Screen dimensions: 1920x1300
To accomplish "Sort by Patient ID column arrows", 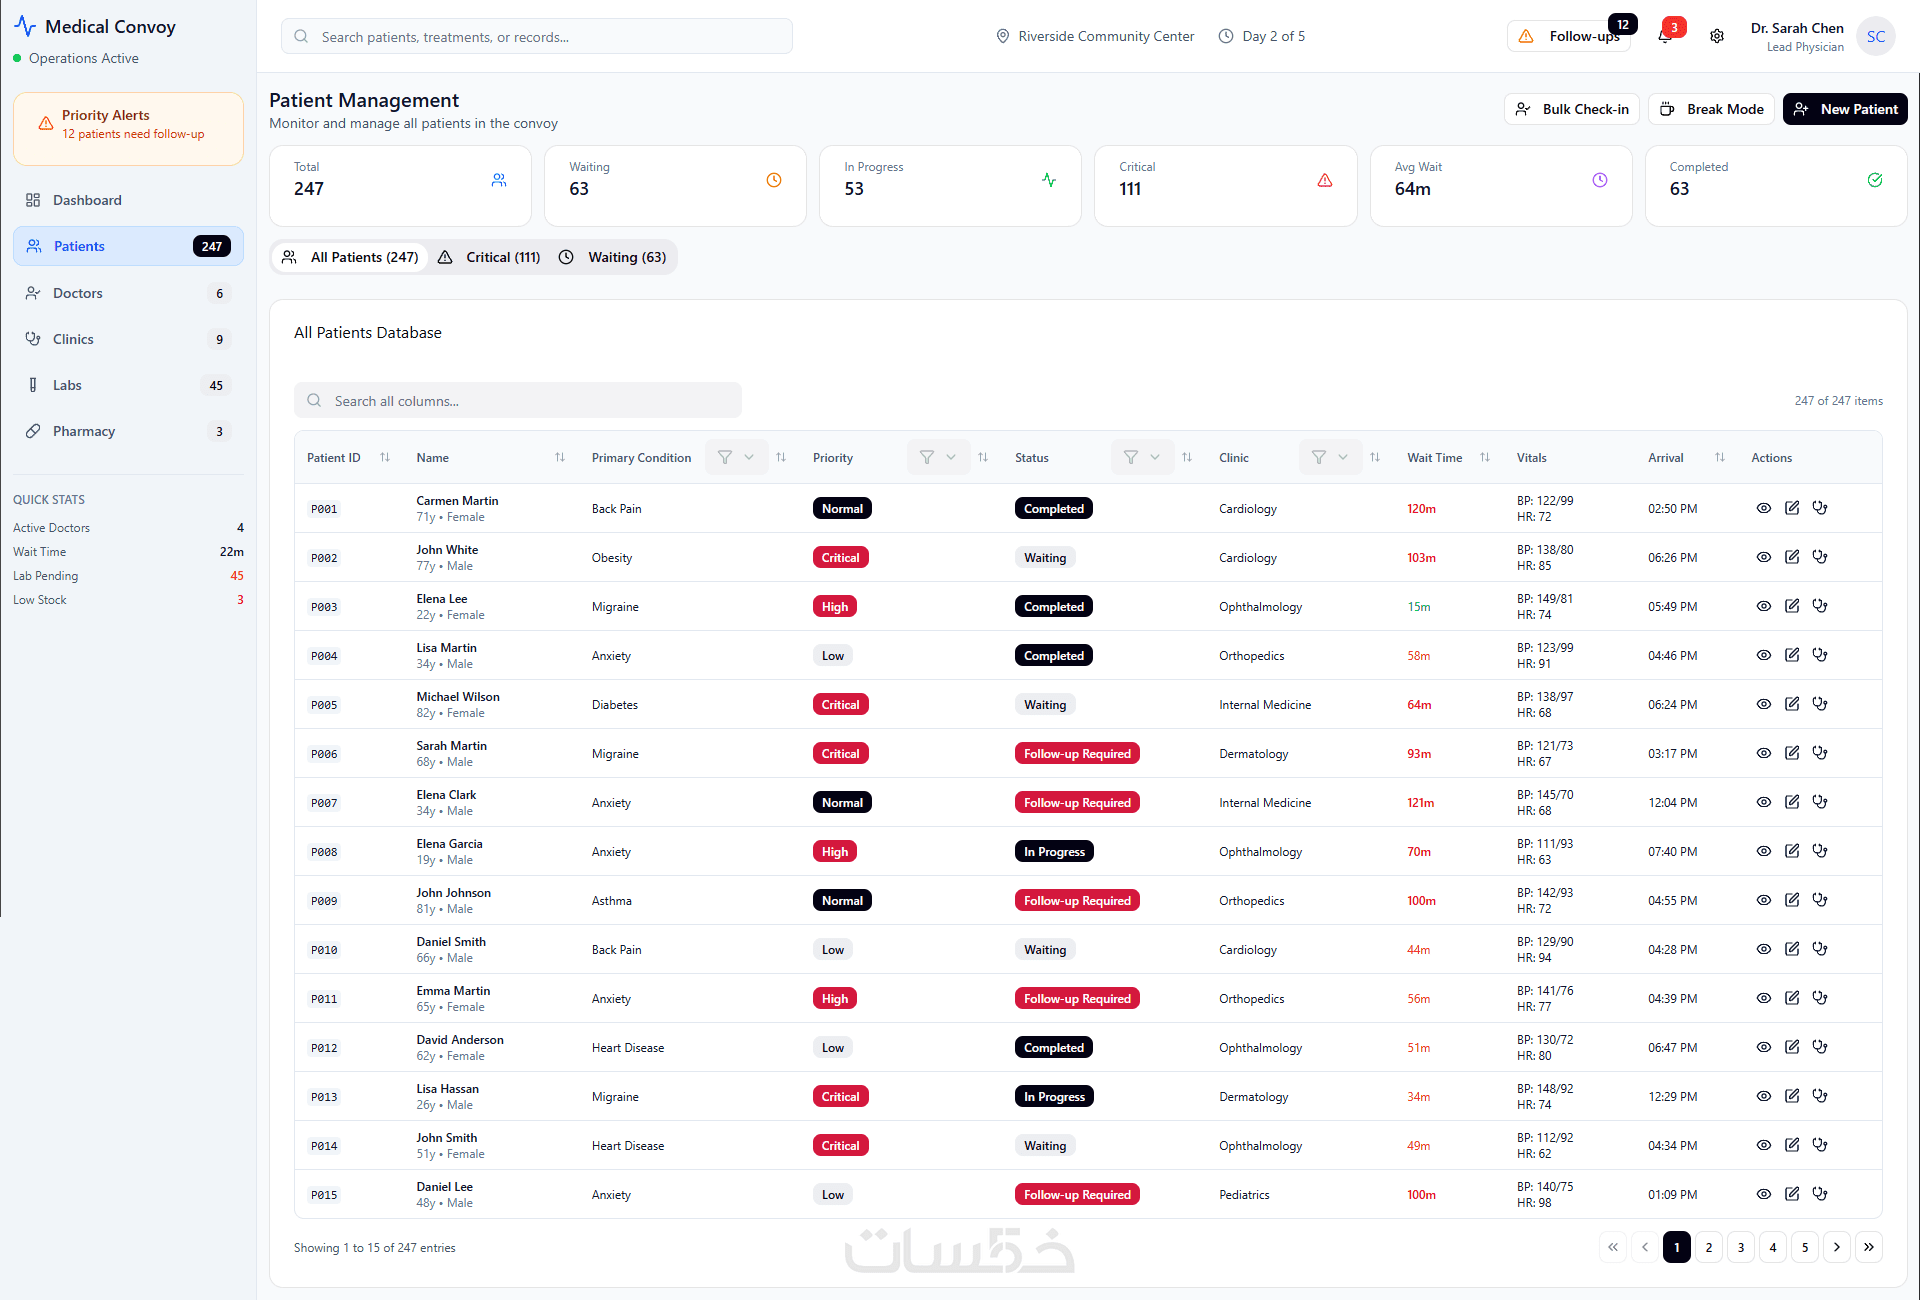I will point(385,458).
